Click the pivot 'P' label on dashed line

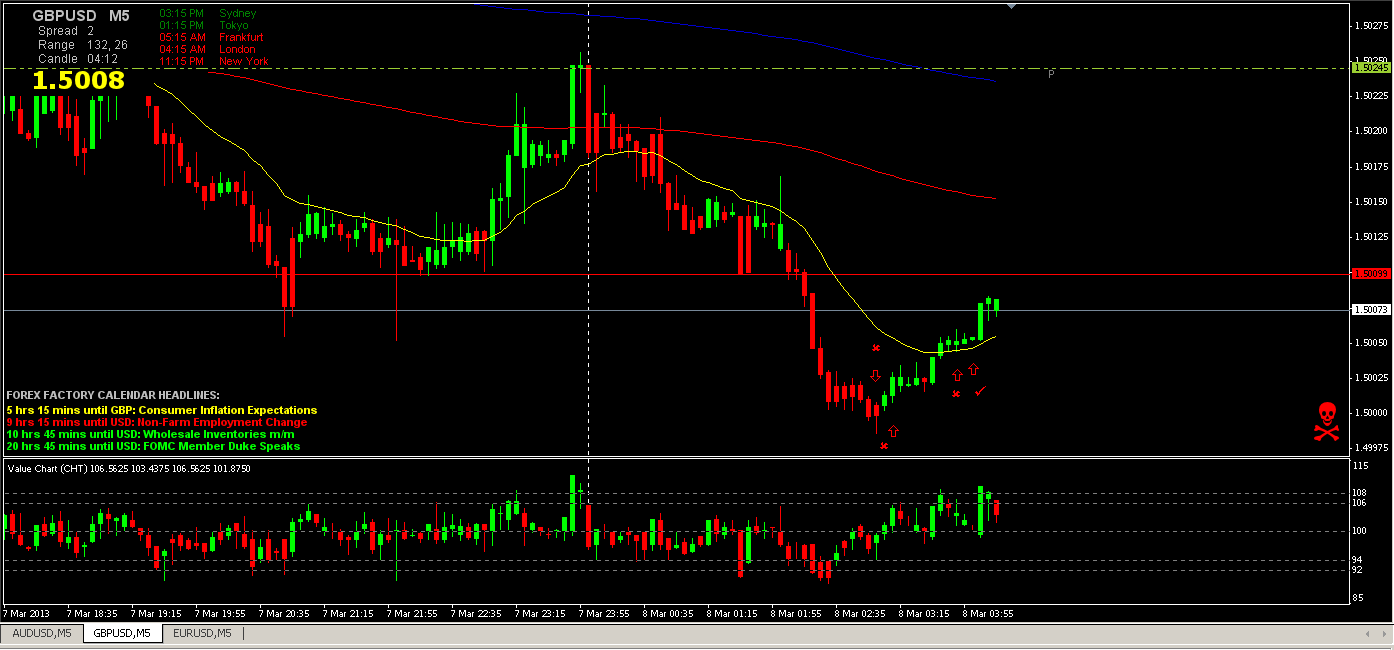1051,74
